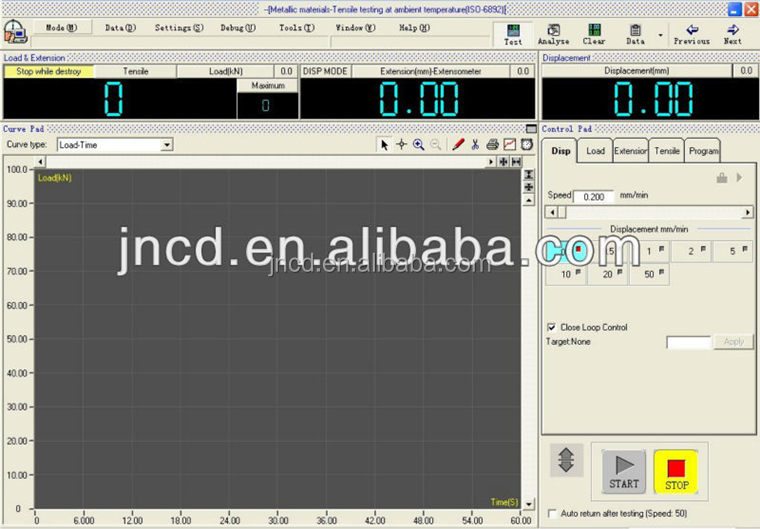Switch to the Tensile control tab
760x529 pixels.
(x=667, y=151)
